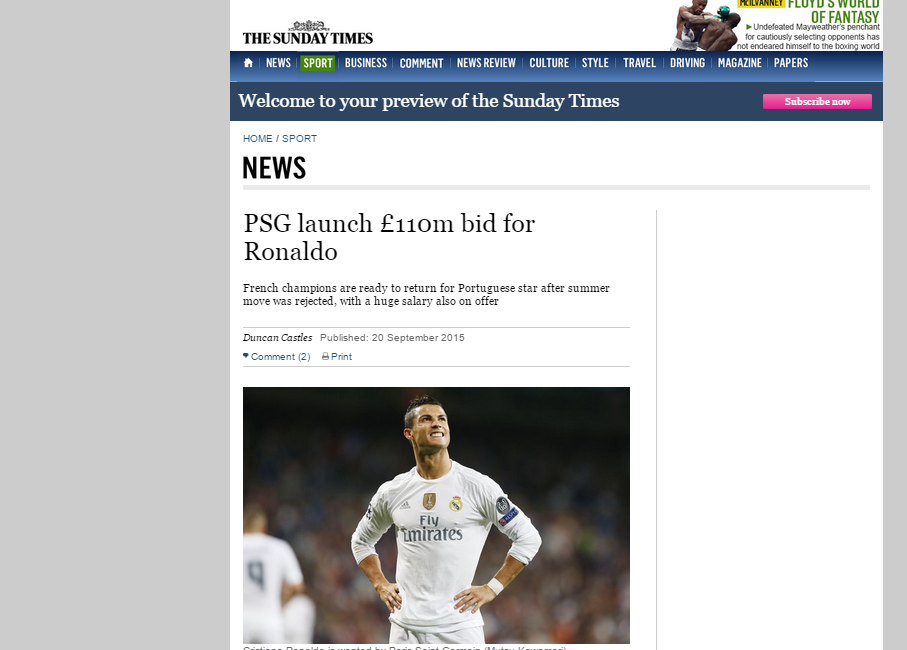907x650 pixels.
Task: Follow the SPORT breadcrumb link
Action: click(299, 139)
